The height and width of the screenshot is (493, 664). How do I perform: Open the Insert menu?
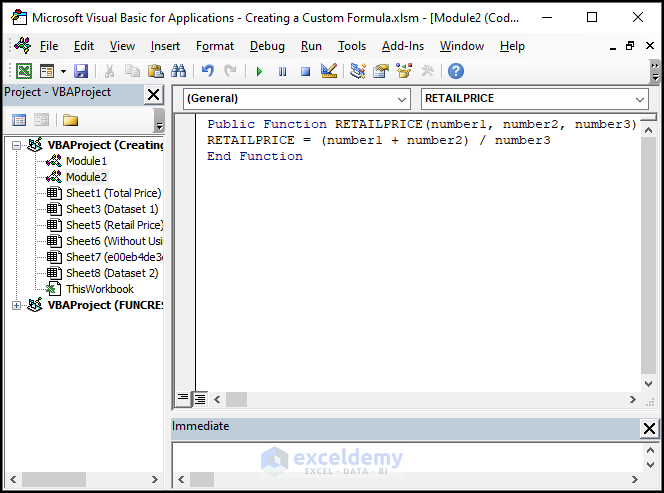(165, 46)
